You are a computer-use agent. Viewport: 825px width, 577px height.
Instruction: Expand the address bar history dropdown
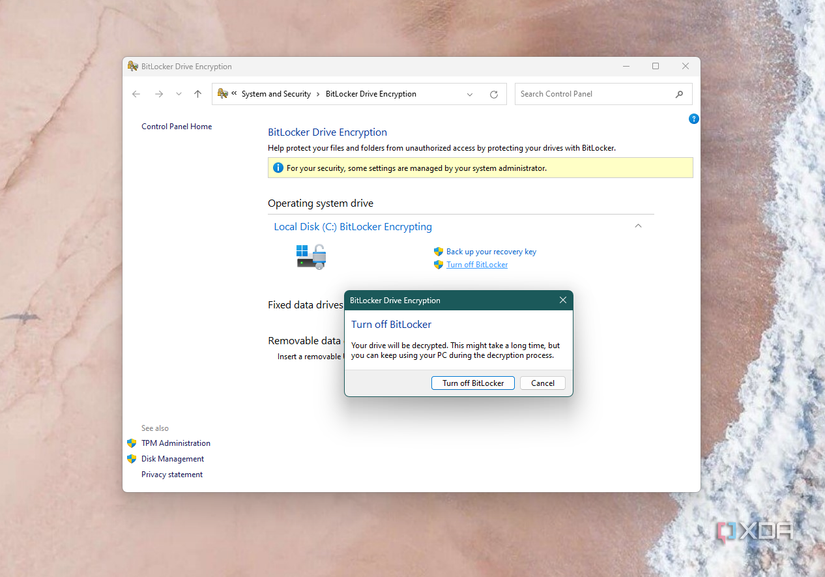coord(470,95)
